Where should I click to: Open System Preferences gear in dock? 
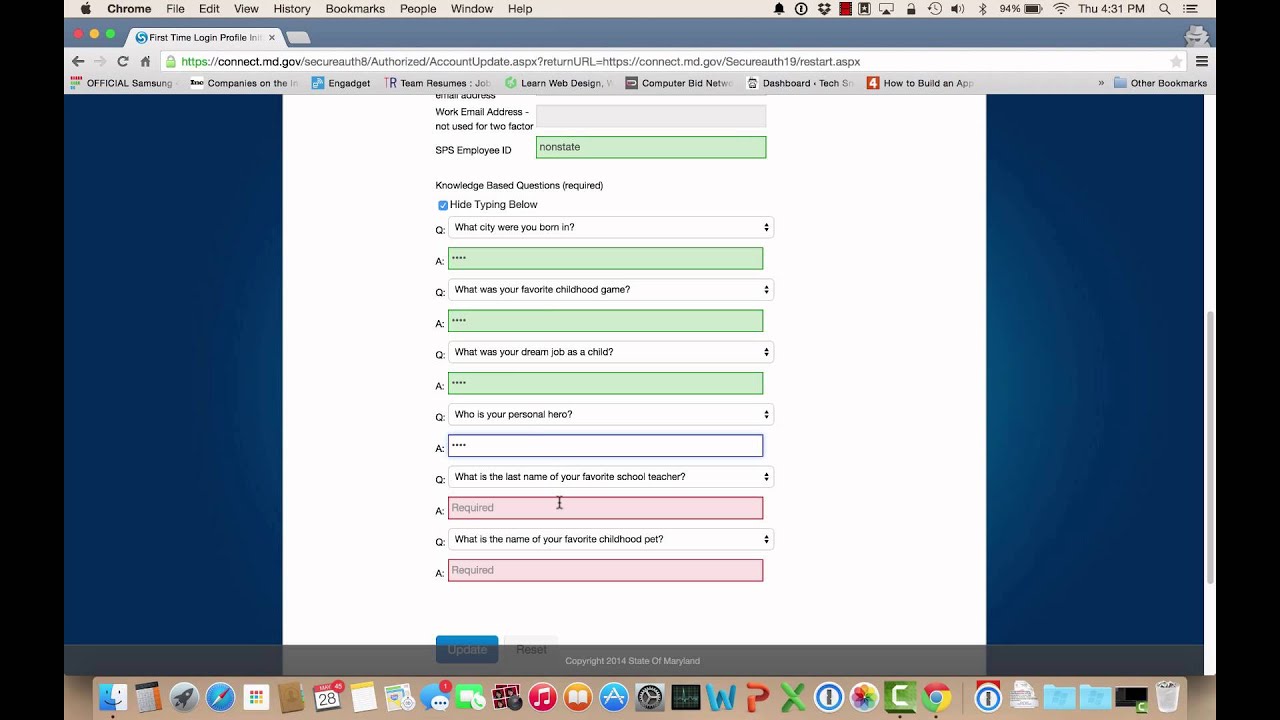click(x=650, y=697)
